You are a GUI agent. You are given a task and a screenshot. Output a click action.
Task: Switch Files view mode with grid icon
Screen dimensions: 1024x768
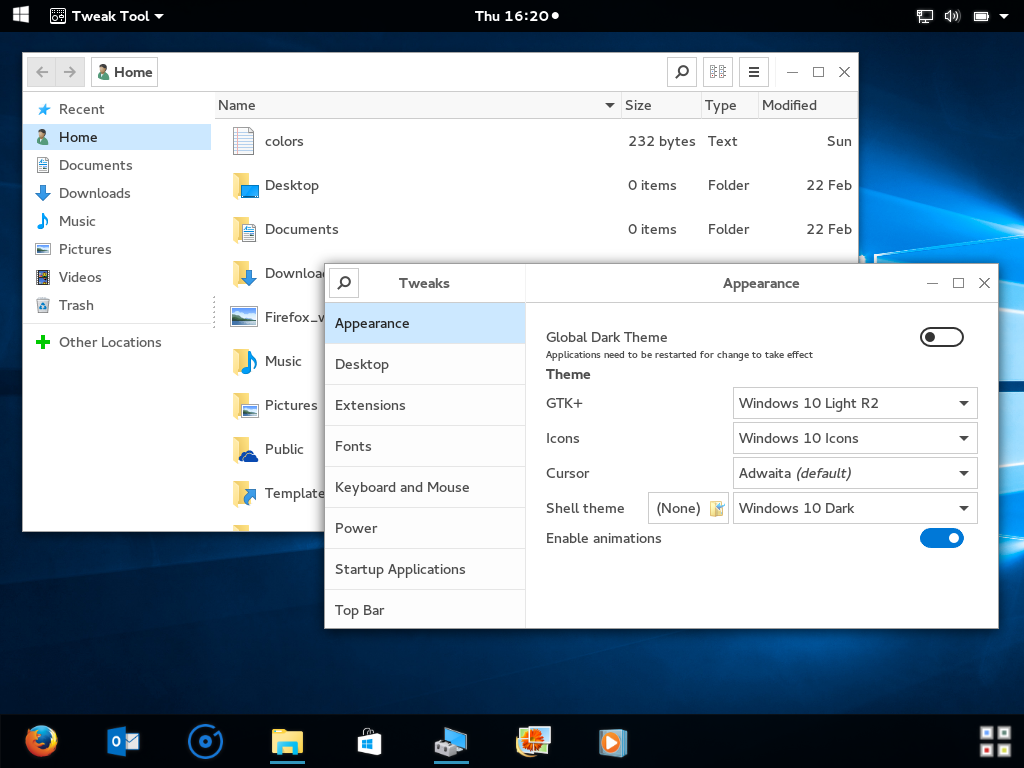[718, 72]
